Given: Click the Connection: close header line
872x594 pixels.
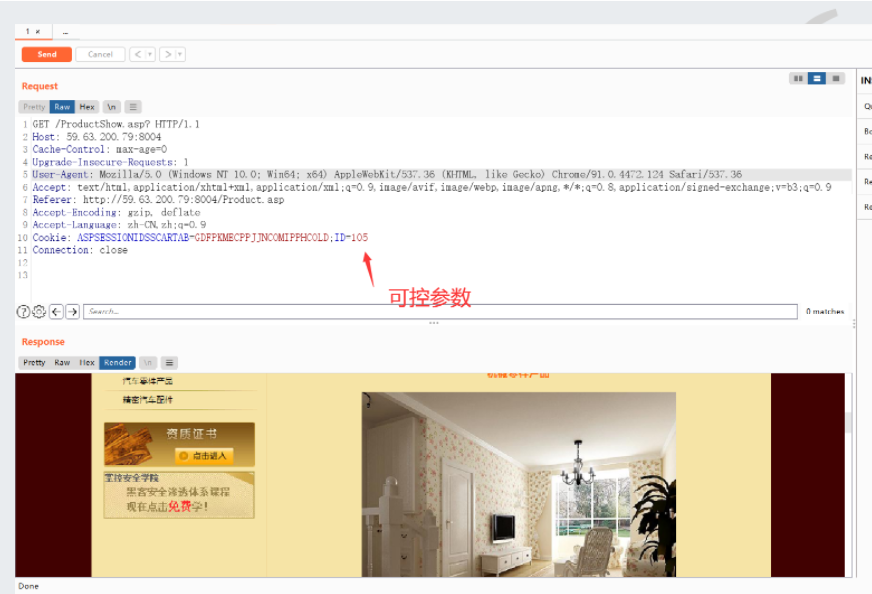Looking at the screenshot, I should click(x=80, y=250).
